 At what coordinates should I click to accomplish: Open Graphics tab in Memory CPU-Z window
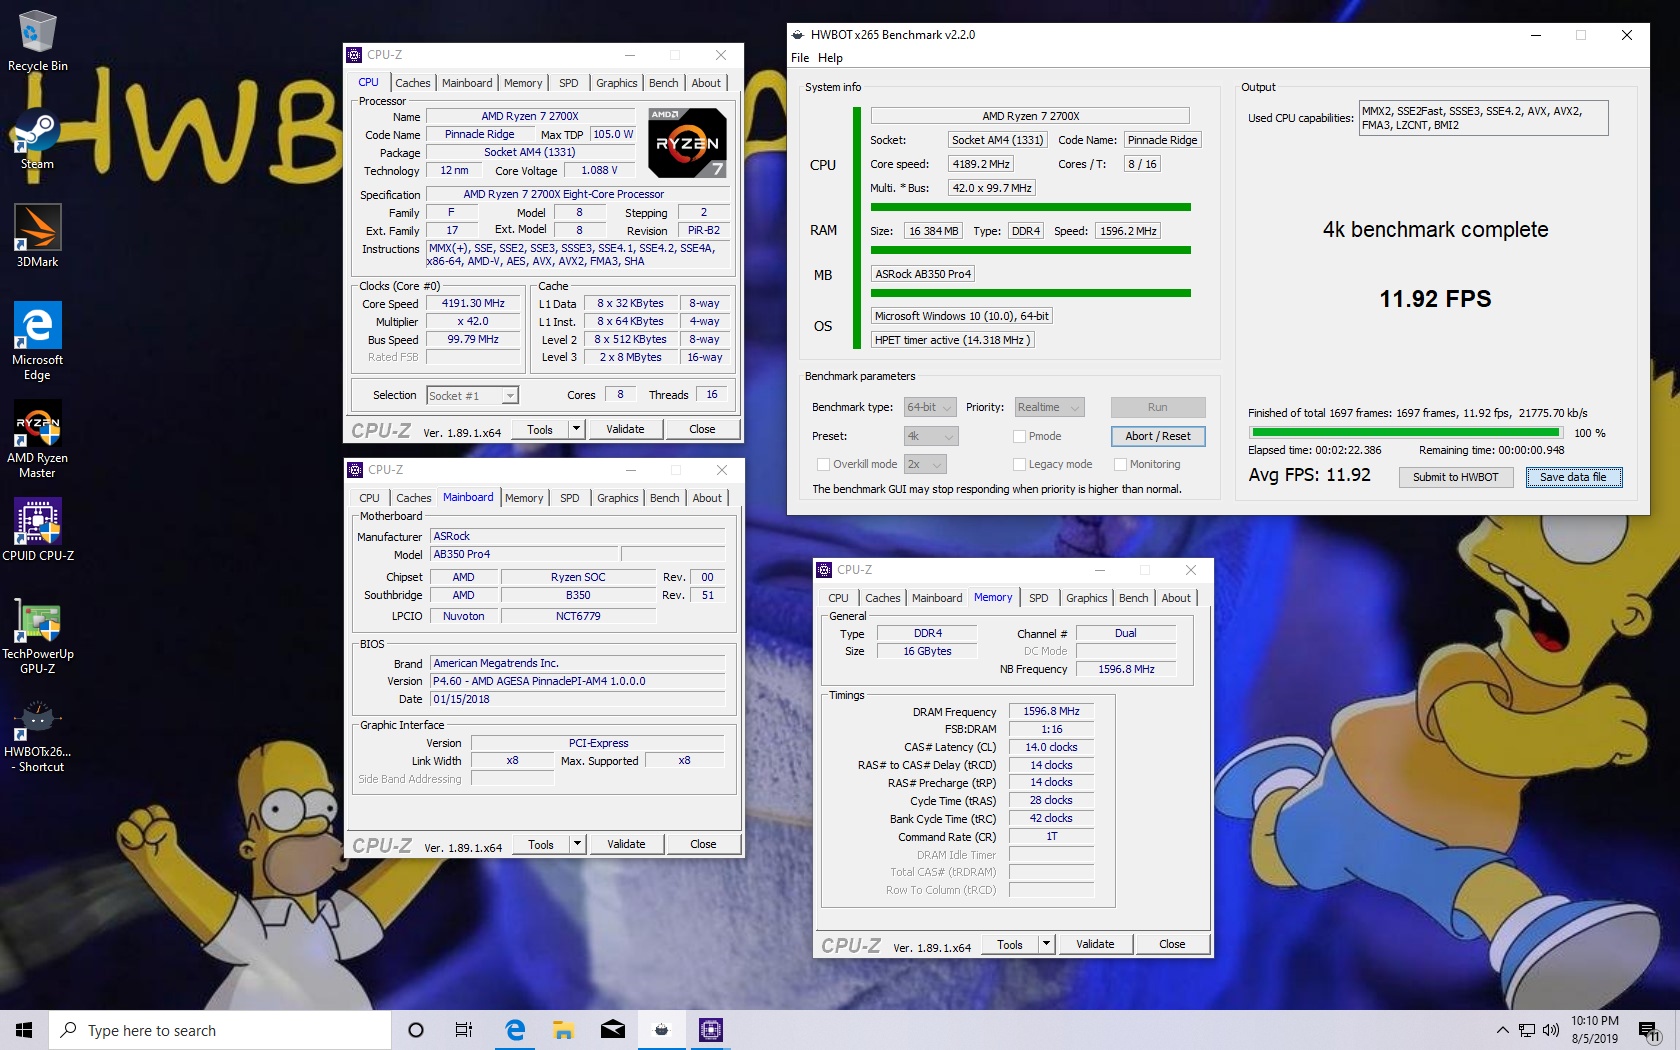point(1086,598)
